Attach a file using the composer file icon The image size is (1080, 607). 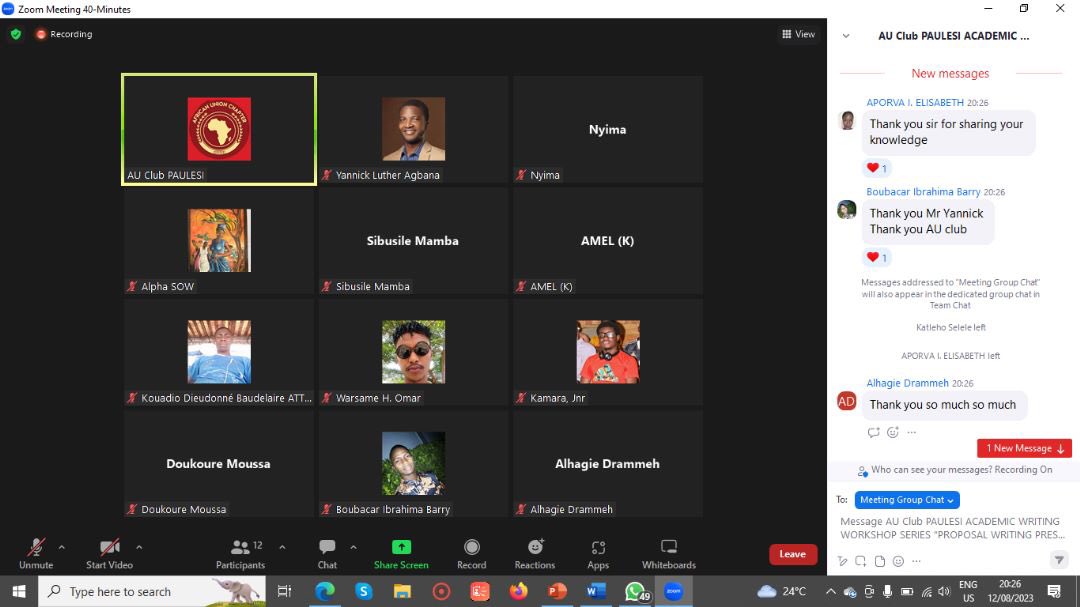(x=880, y=561)
